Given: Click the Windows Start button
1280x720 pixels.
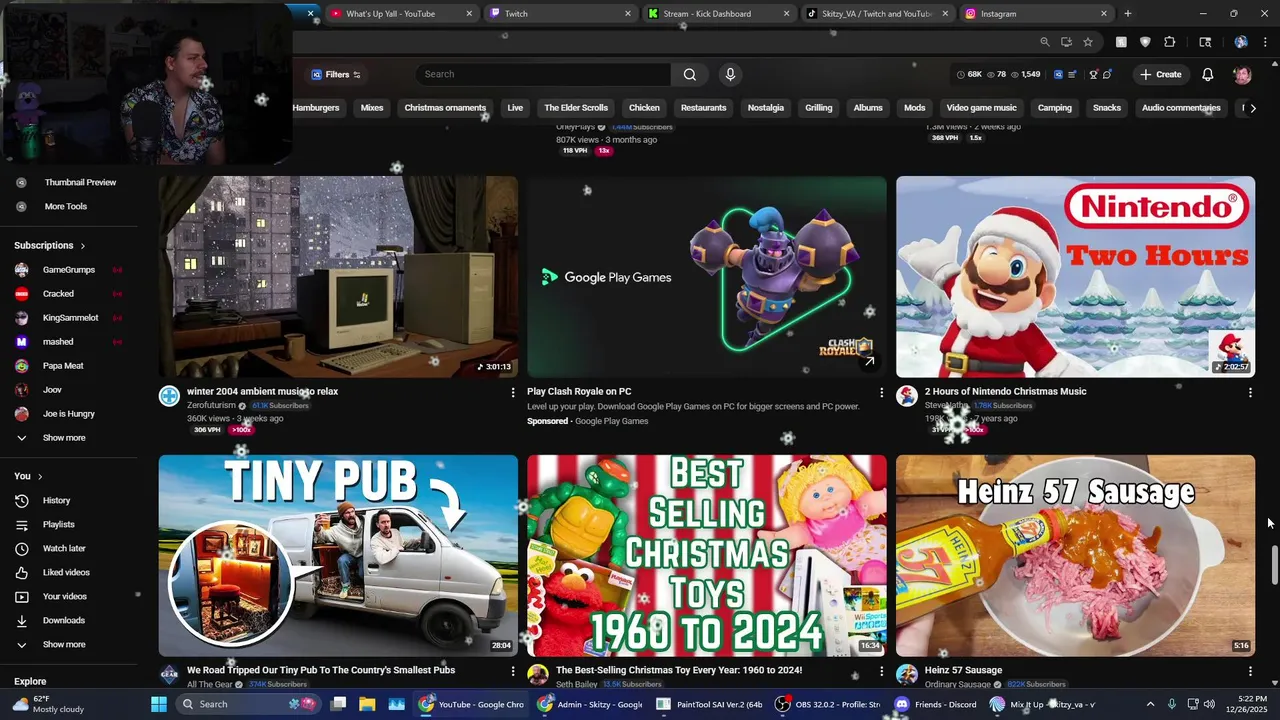Looking at the screenshot, I should [x=159, y=704].
